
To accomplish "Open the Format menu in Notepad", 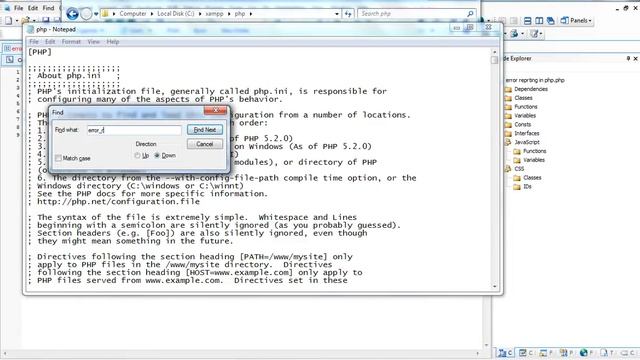I will [71, 42].
